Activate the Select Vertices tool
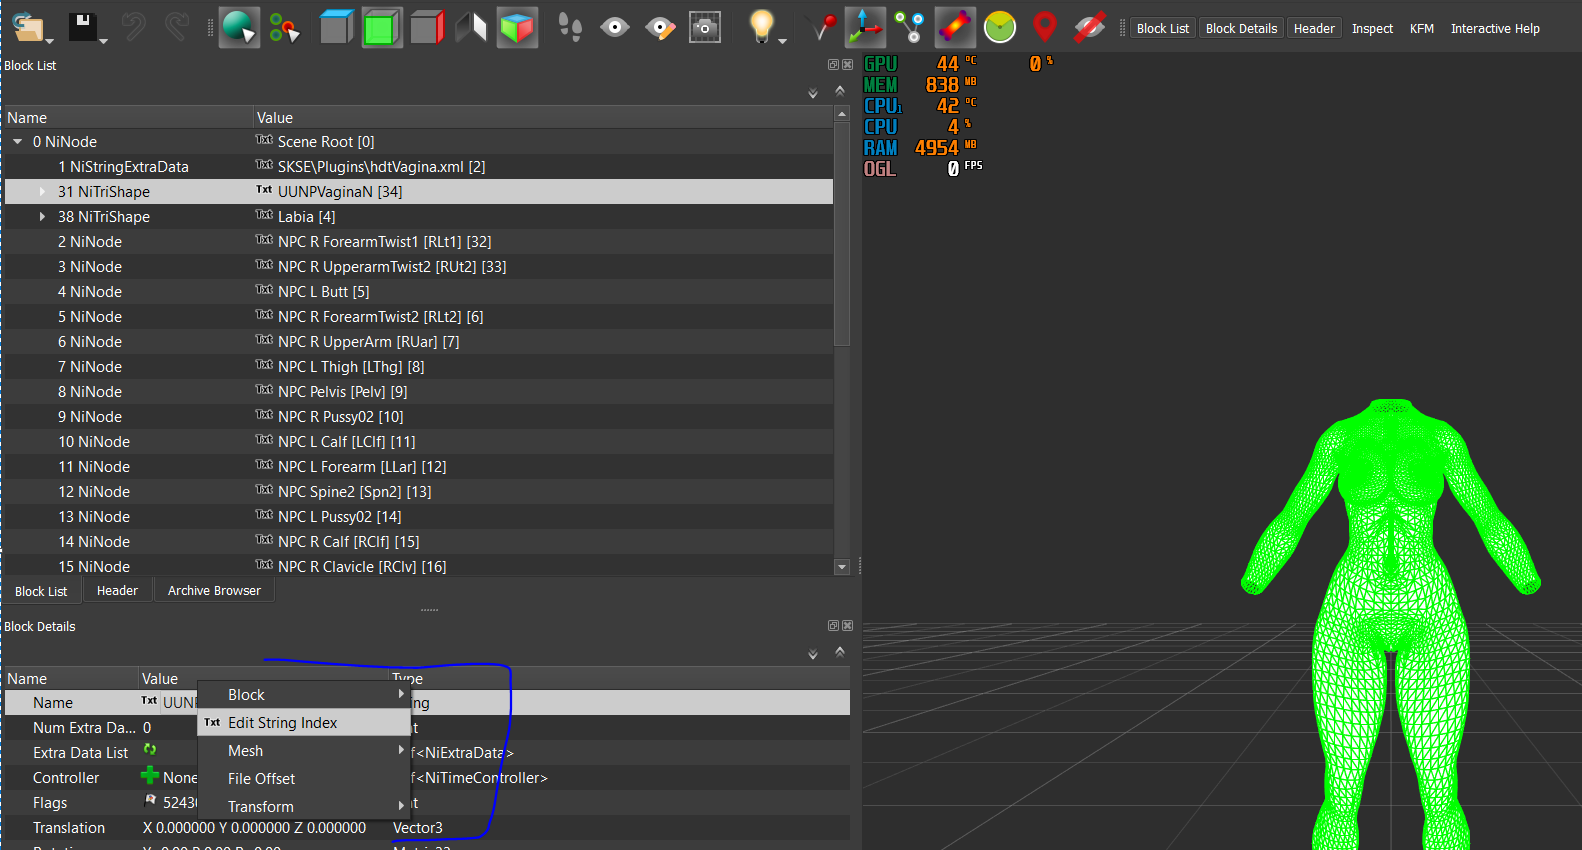The height and width of the screenshot is (850, 1582). coord(284,28)
